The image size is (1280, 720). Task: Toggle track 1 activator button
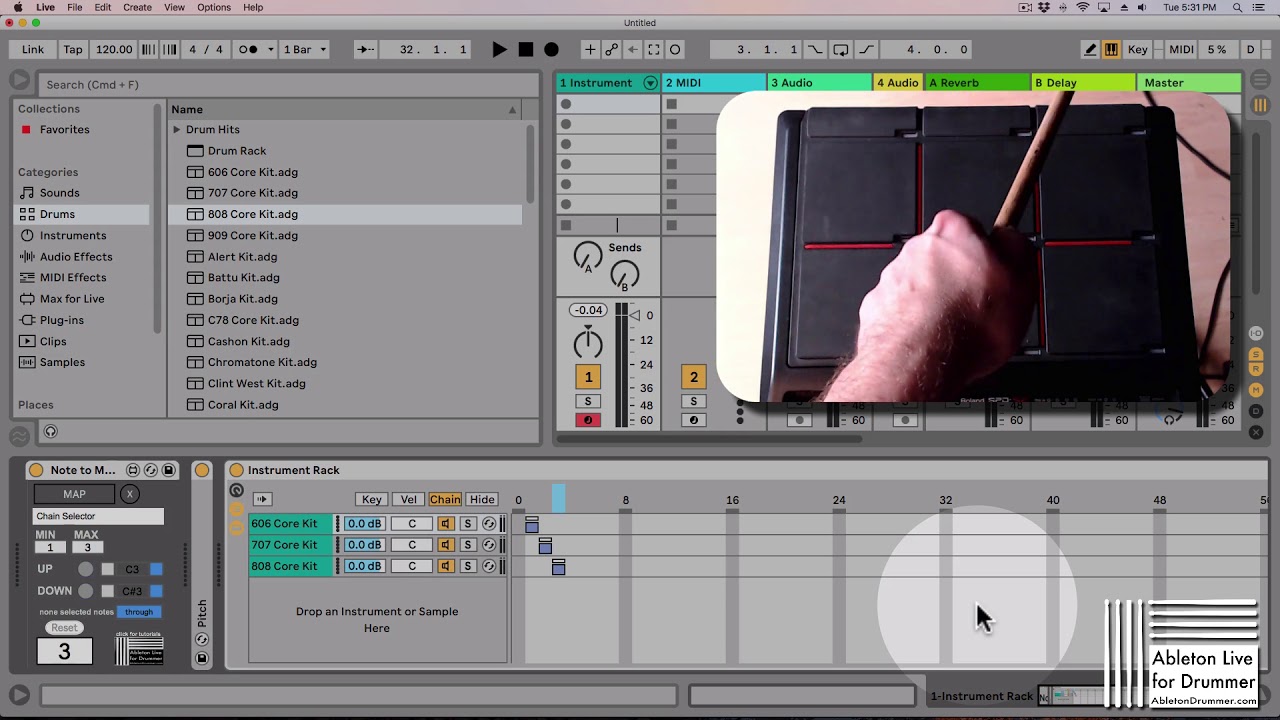pyautogui.click(x=588, y=377)
